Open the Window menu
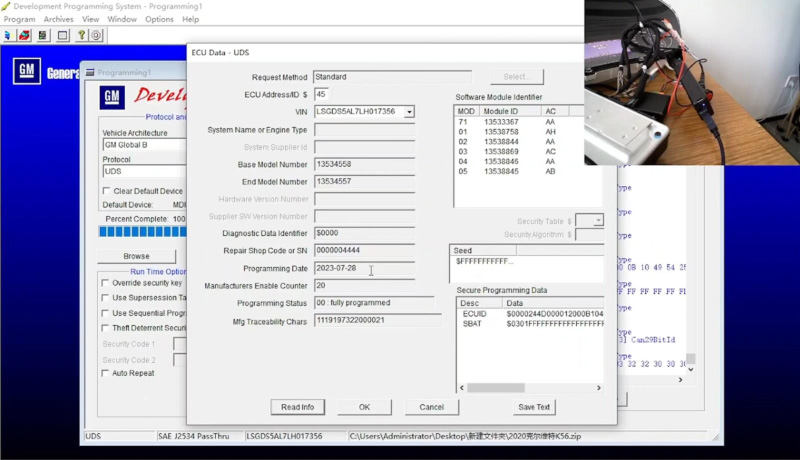Screen dimensions: 800x460 tap(122, 19)
